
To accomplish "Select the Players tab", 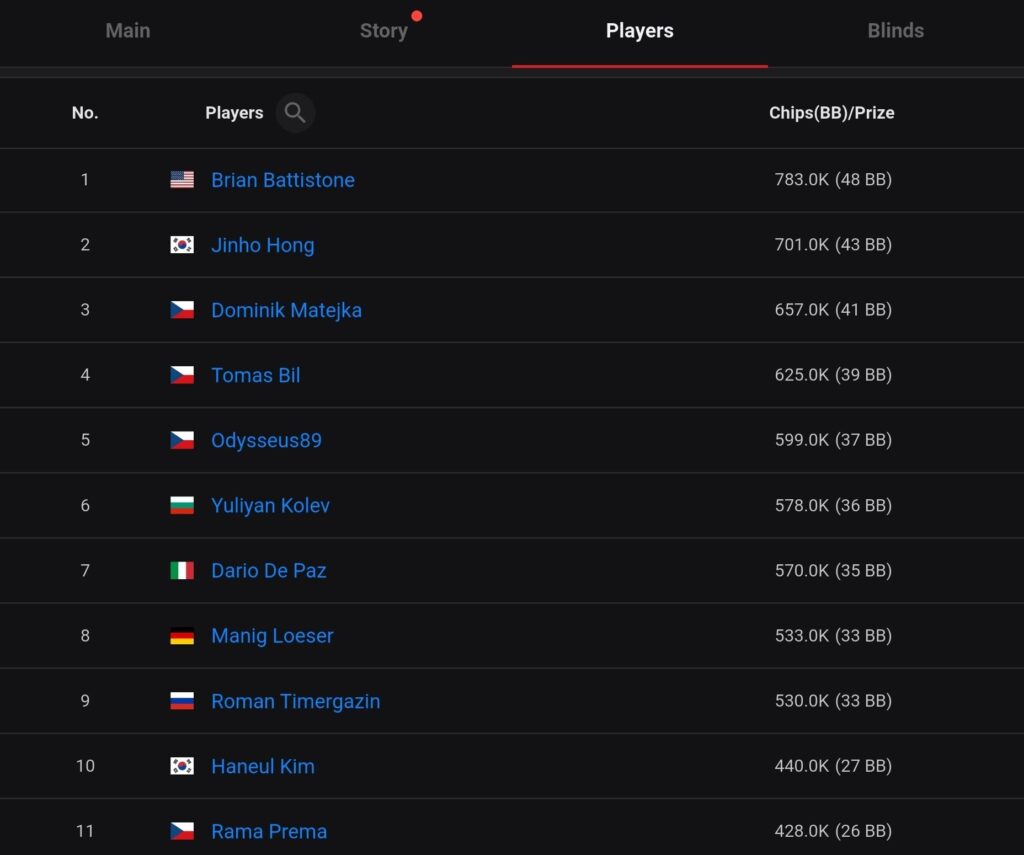I will 639,31.
